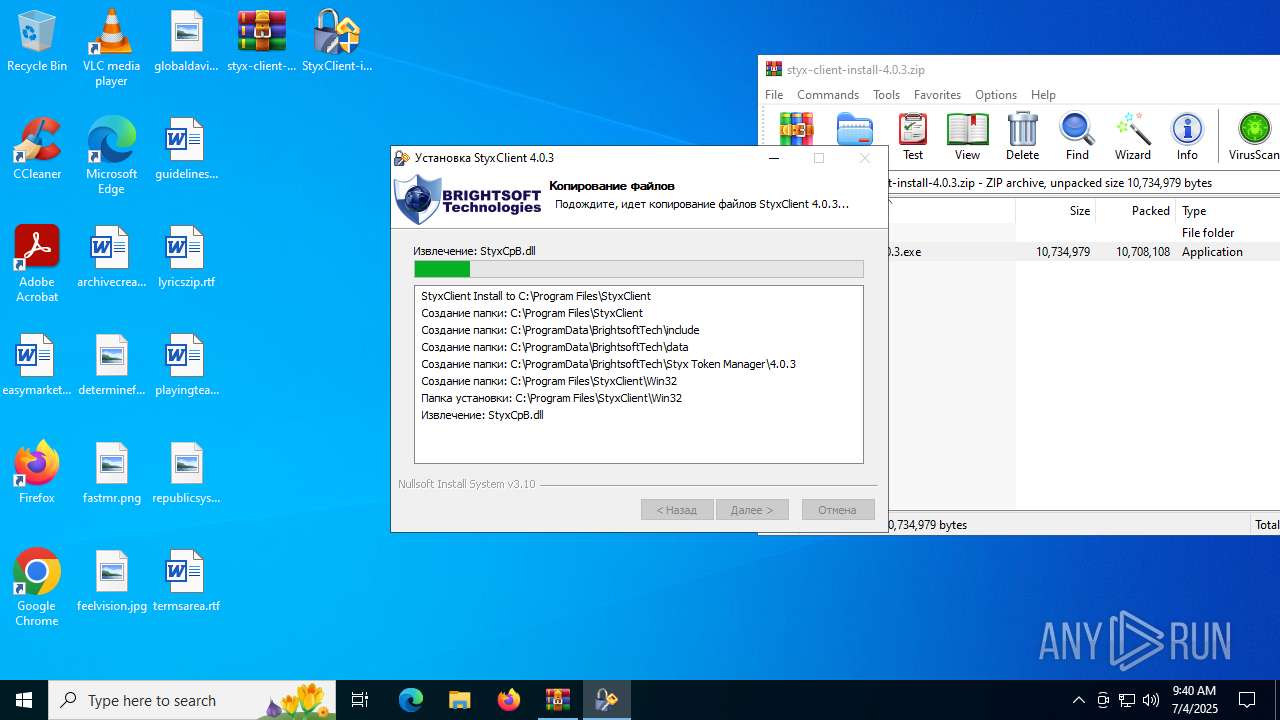Screen dimensions: 1280x720
Task: Click 'StyxClient Install to C:\Program Files' log line
Action: 536,296
